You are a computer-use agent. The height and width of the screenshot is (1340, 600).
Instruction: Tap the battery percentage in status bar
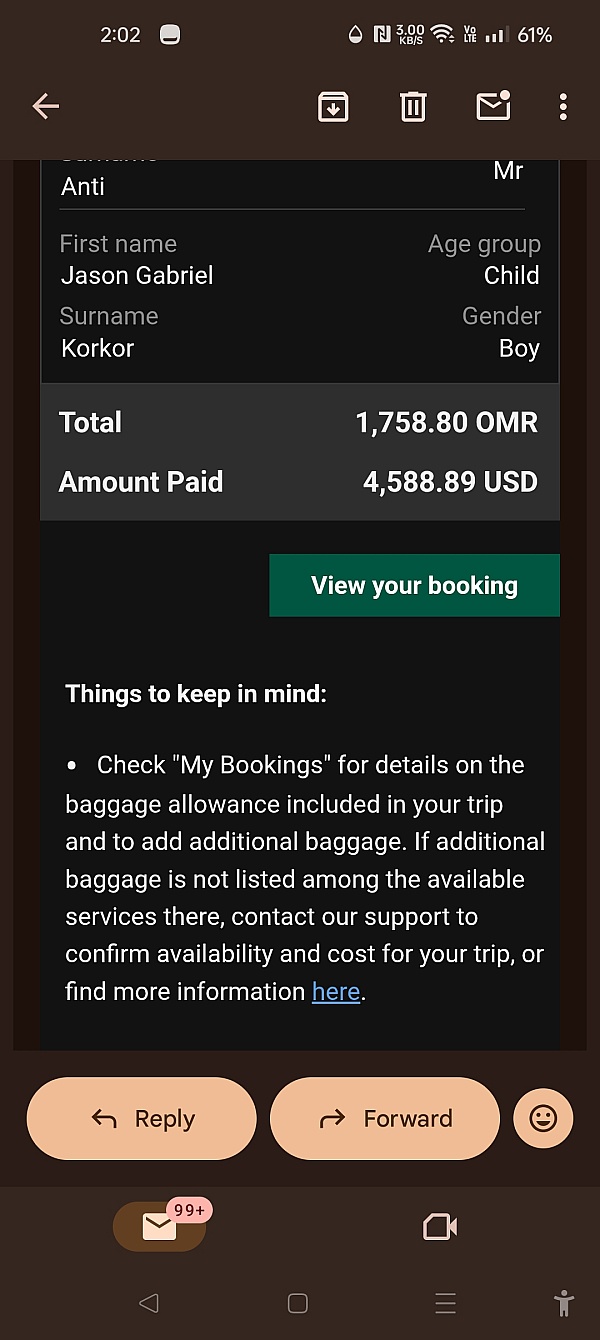tap(534, 35)
